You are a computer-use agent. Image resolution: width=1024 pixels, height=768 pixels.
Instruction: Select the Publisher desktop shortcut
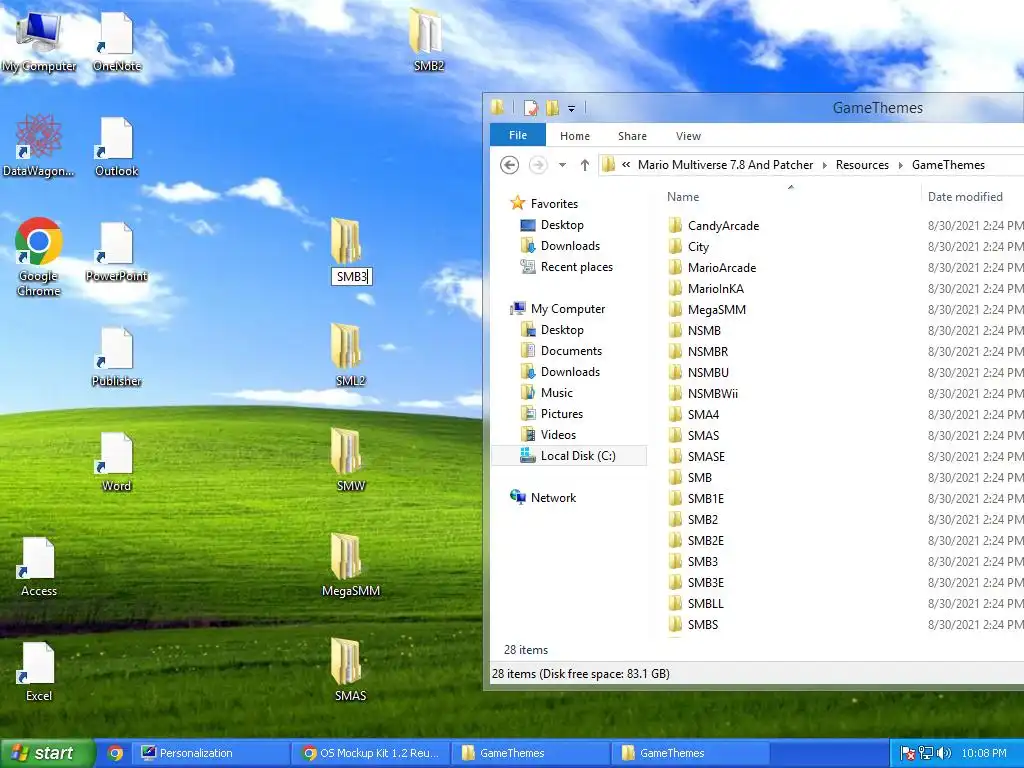pos(117,357)
